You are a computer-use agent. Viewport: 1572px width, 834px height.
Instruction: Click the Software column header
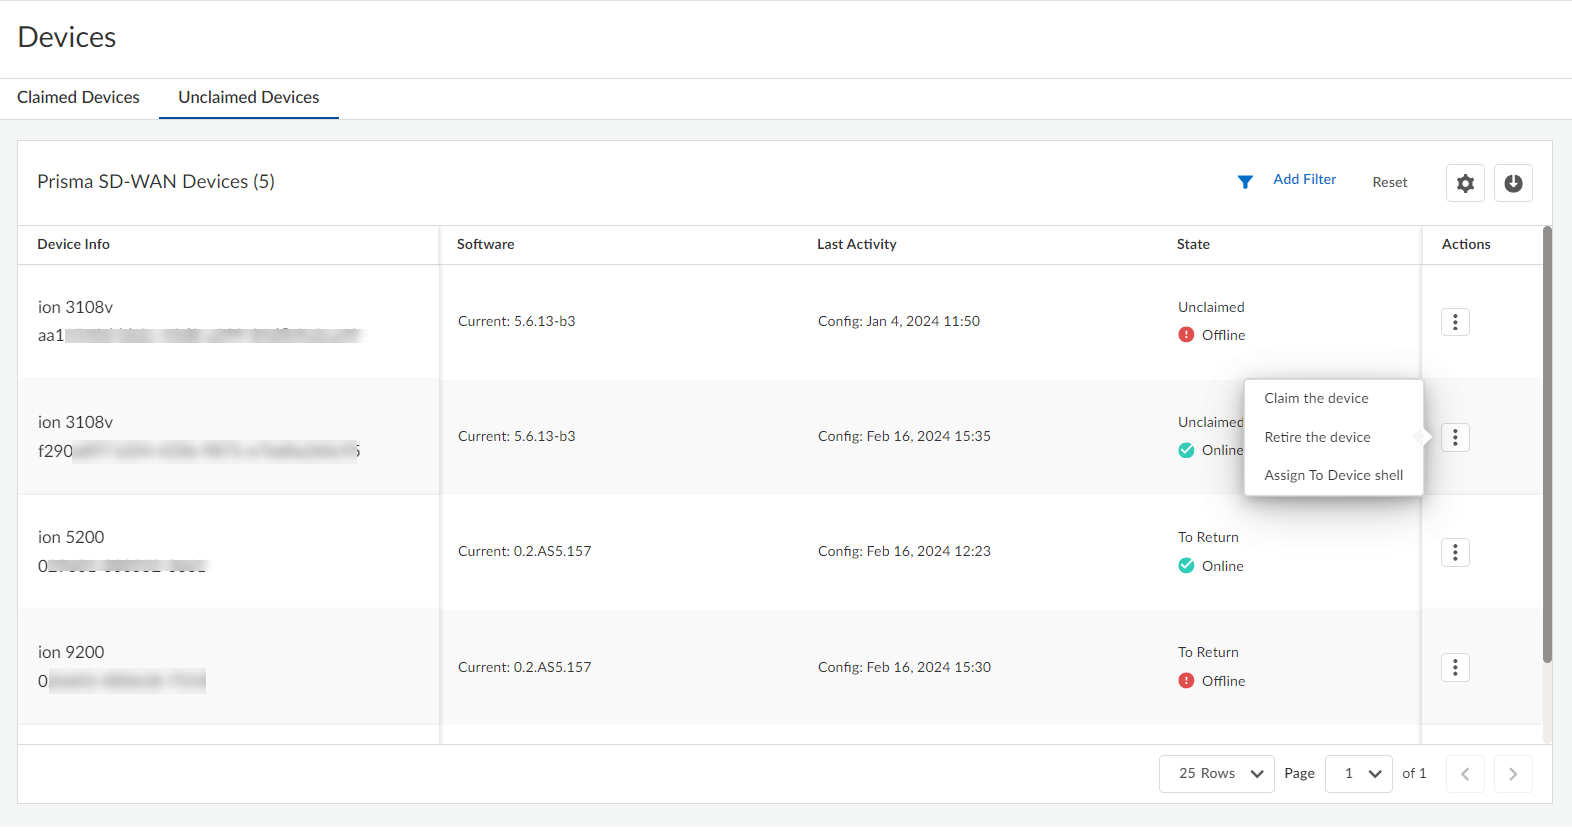point(486,244)
